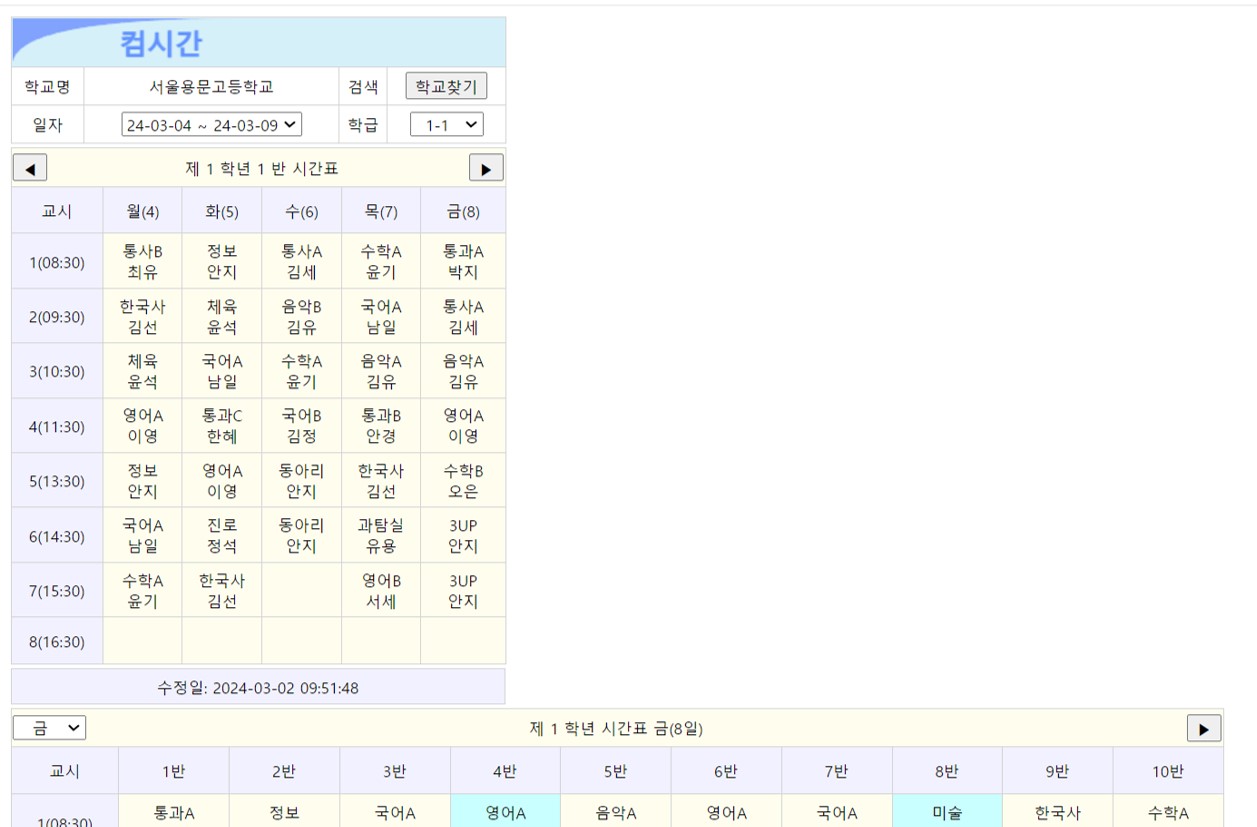This screenshot has height=827, width=1257.
Task: Click the 목(7) column header
Action: point(381,211)
